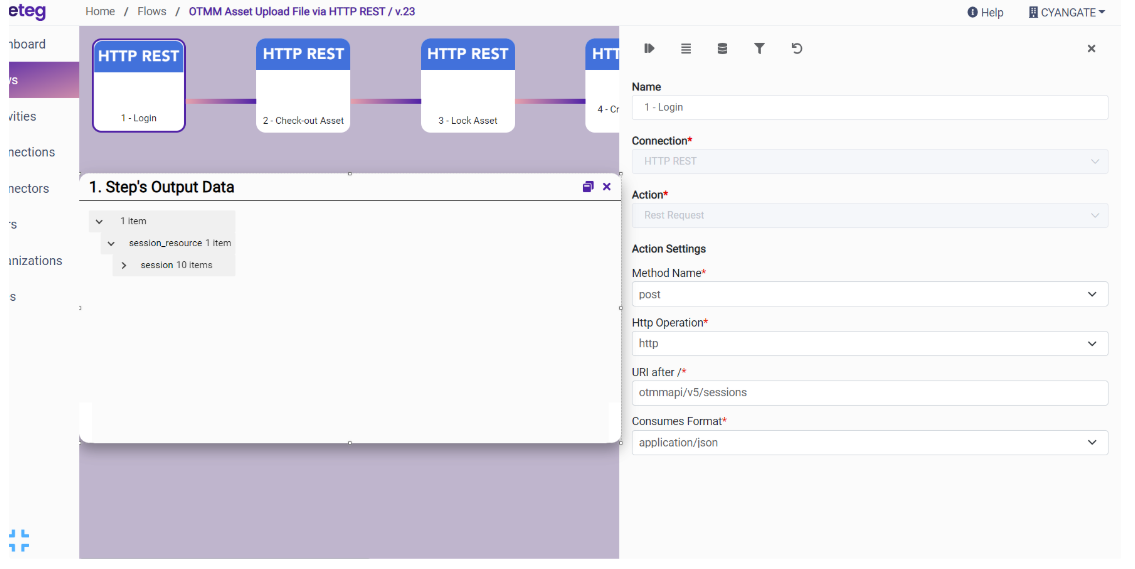This screenshot has width=1135, height=569.
Task: Click the Help question mark icon
Action: 972,12
